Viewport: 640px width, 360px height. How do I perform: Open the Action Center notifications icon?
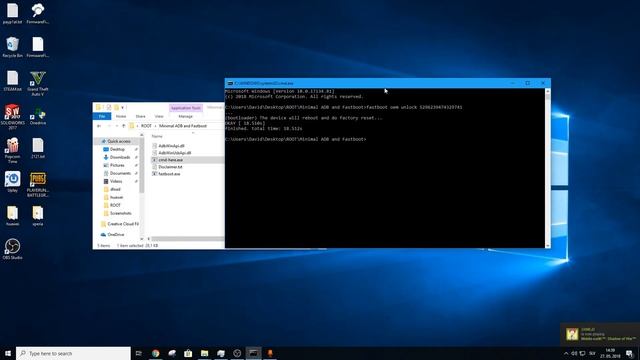tap(629, 353)
